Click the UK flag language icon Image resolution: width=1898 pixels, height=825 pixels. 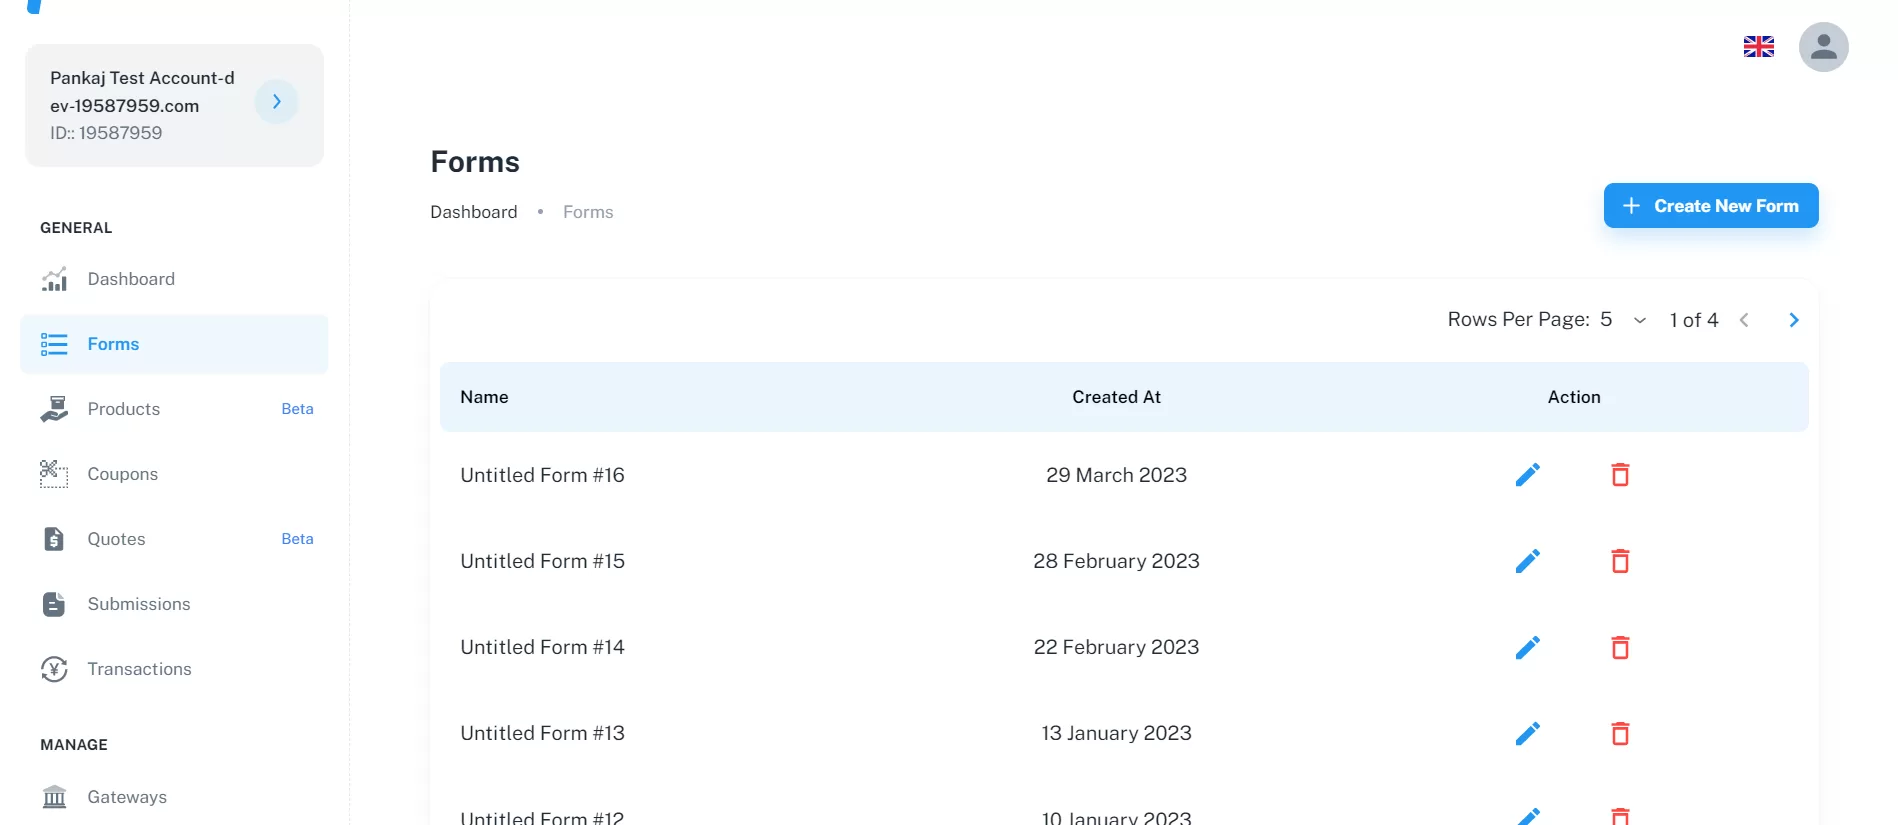pos(1758,47)
